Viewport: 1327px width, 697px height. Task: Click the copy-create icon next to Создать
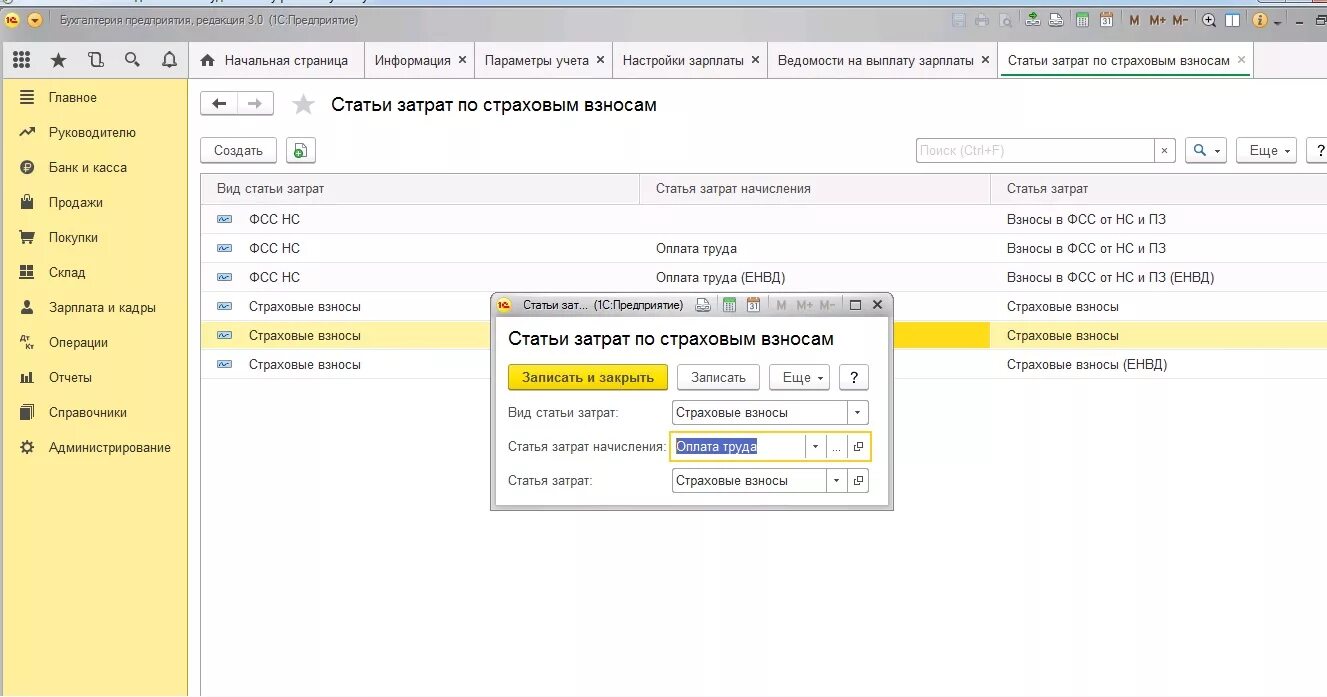pos(300,151)
